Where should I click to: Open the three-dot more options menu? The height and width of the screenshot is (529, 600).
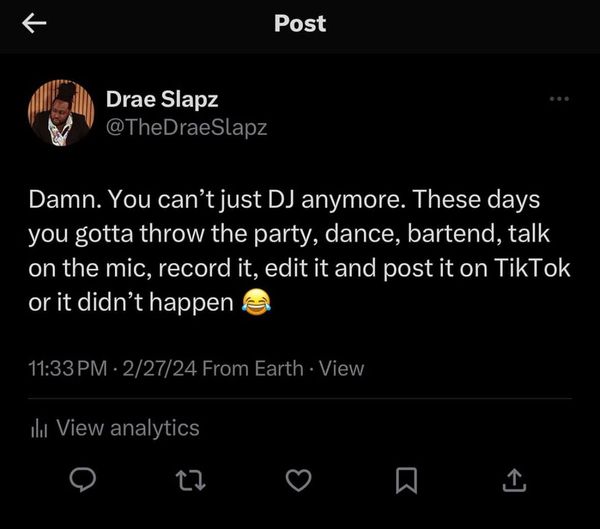(x=559, y=99)
